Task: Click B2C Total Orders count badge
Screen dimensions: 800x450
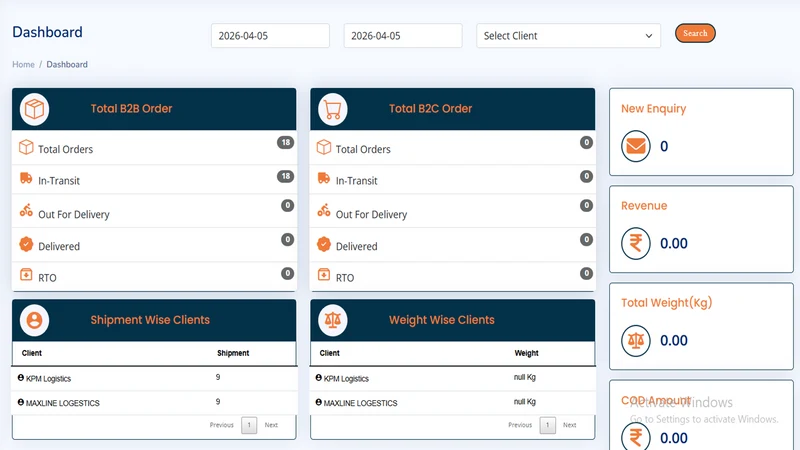Action: (586, 142)
